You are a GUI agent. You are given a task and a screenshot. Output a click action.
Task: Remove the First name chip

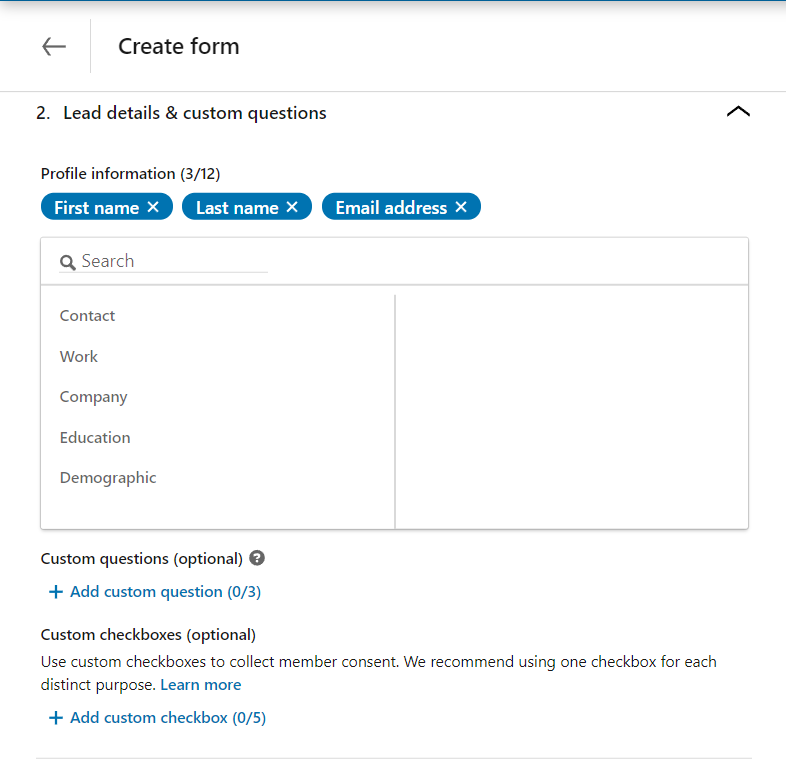pyautogui.click(x=153, y=207)
